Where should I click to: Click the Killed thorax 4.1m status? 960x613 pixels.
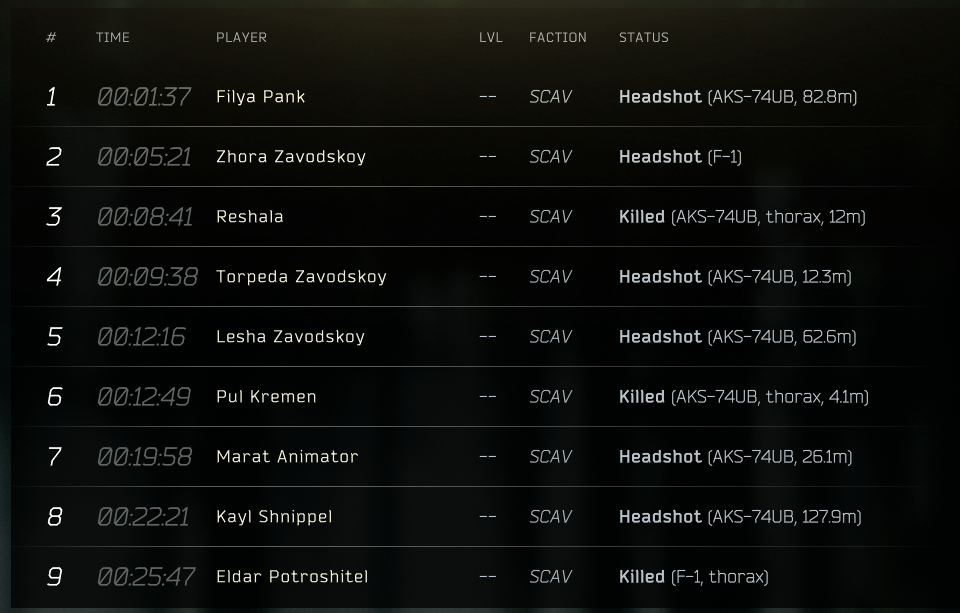(x=744, y=397)
